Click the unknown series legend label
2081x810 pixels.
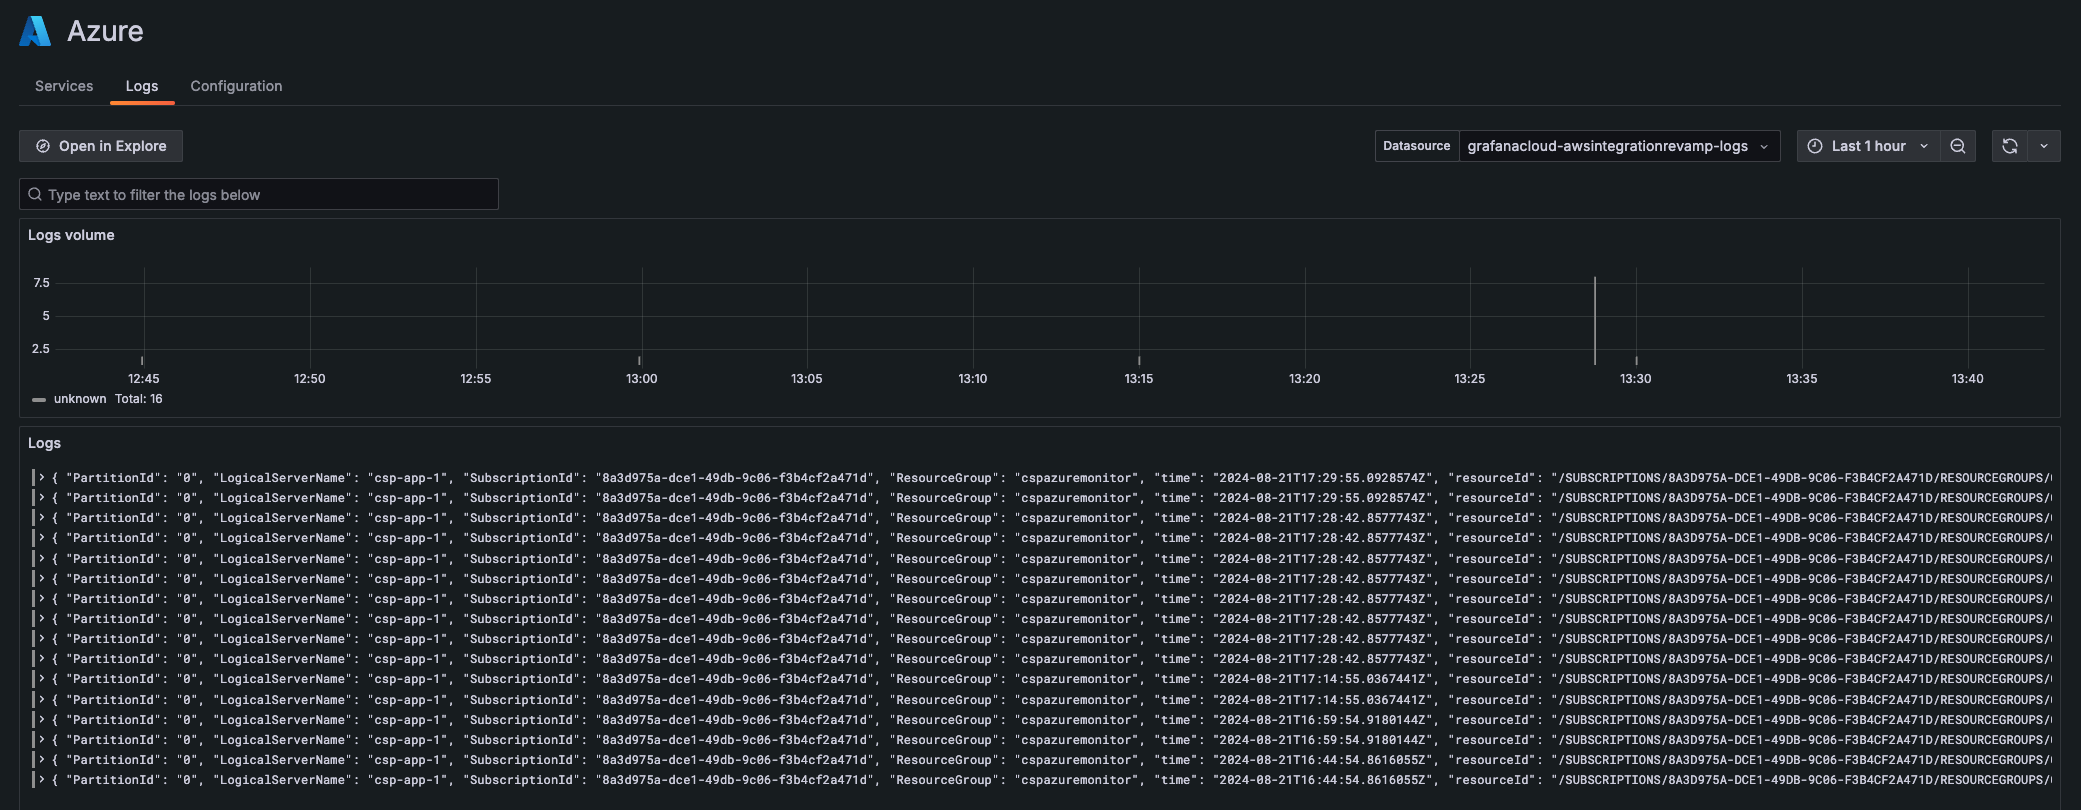point(80,399)
